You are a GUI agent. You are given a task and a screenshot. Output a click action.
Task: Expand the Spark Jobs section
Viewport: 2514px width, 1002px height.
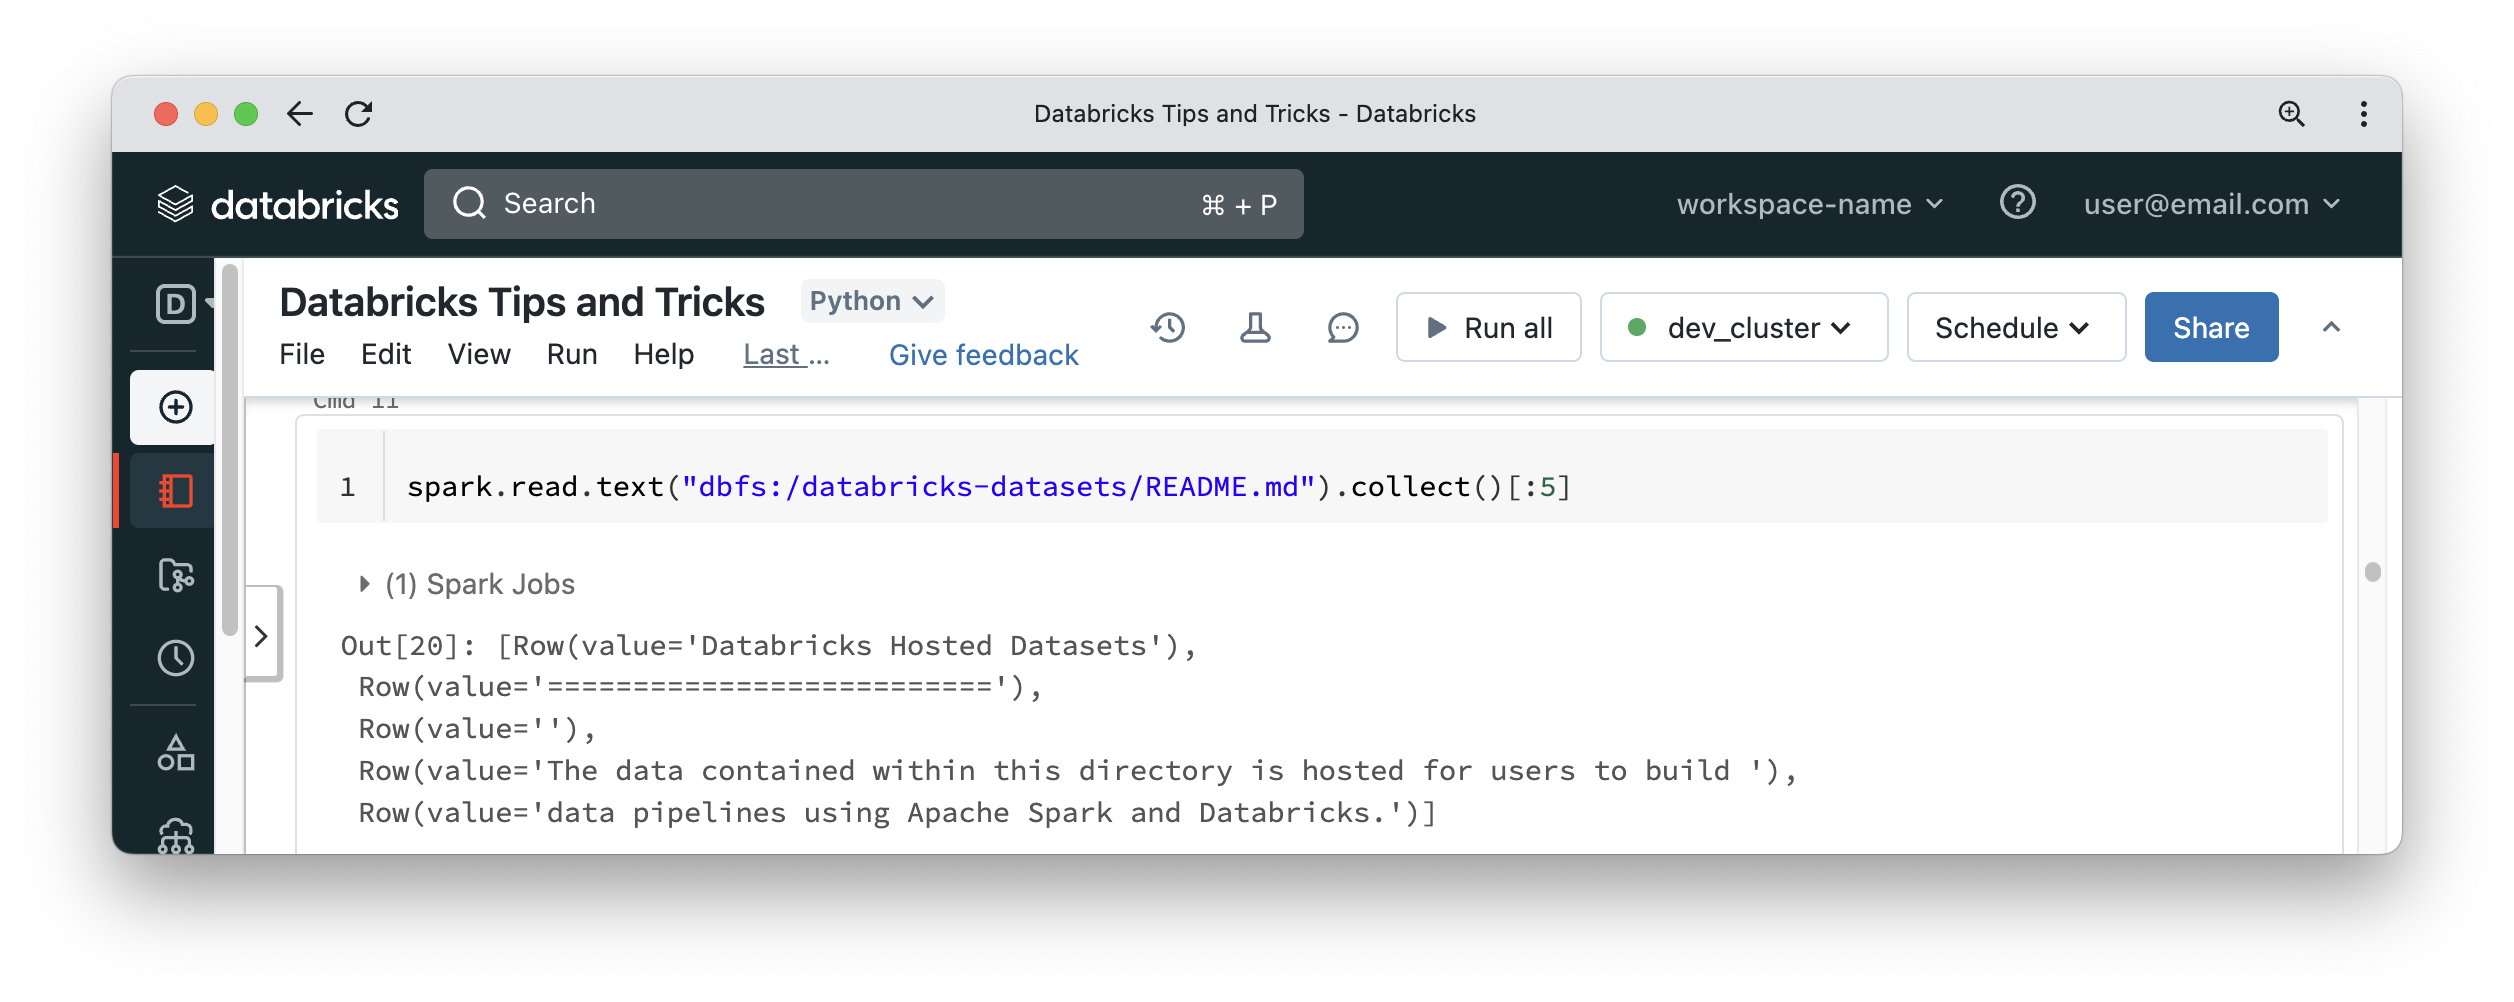(x=365, y=584)
